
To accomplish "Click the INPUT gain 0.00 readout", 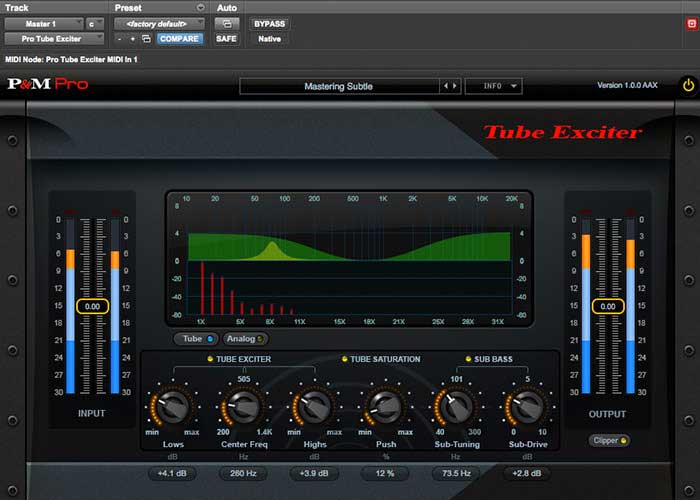I will pyautogui.click(x=92, y=307).
